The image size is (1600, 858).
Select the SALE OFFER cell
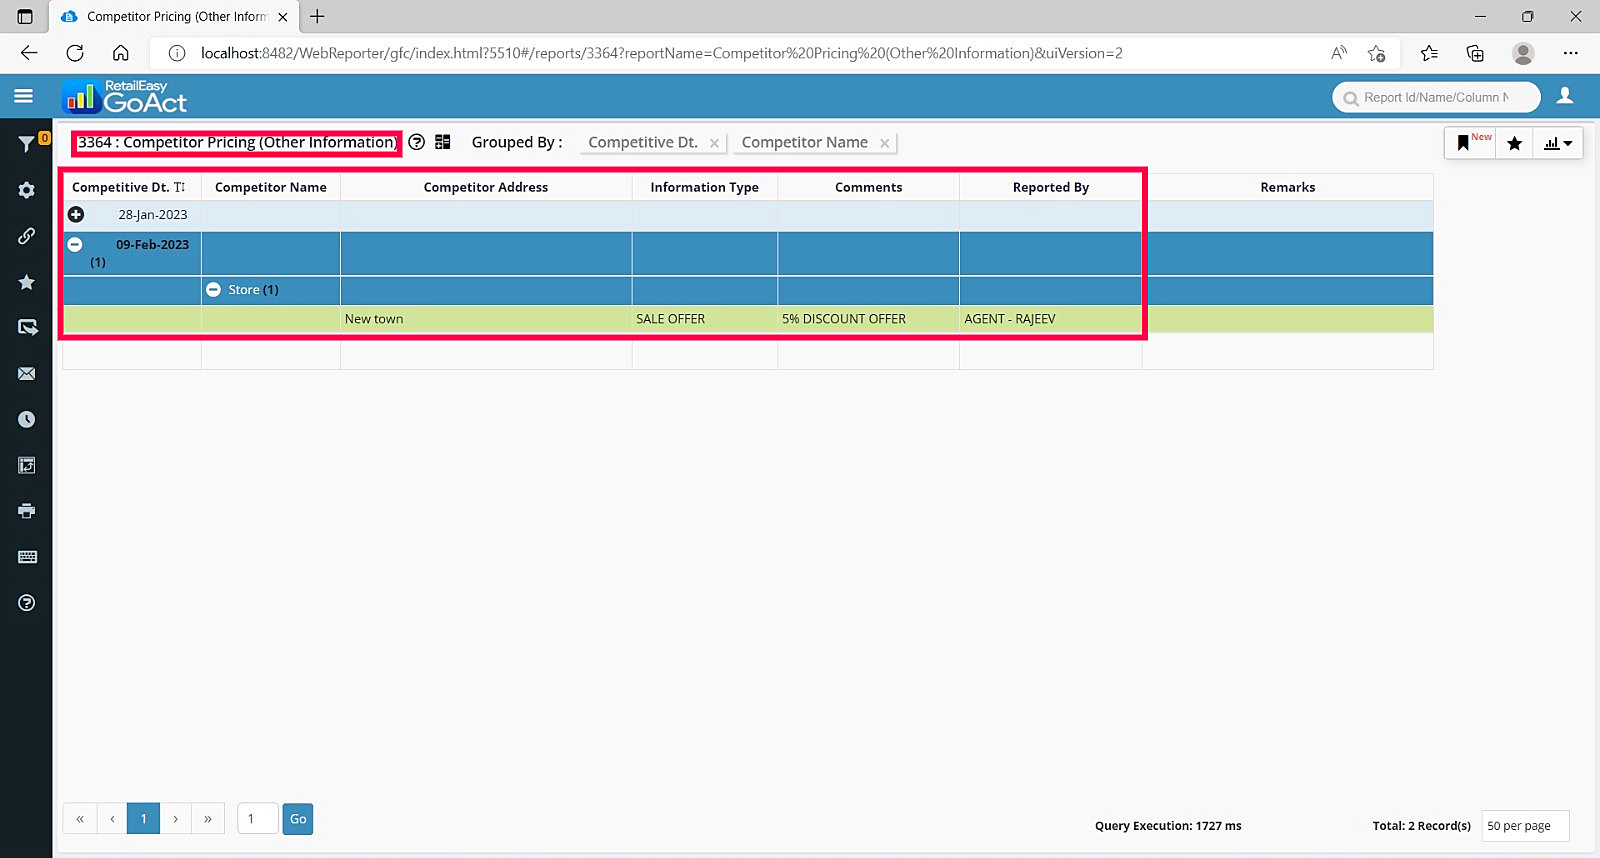pyautogui.click(x=705, y=319)
